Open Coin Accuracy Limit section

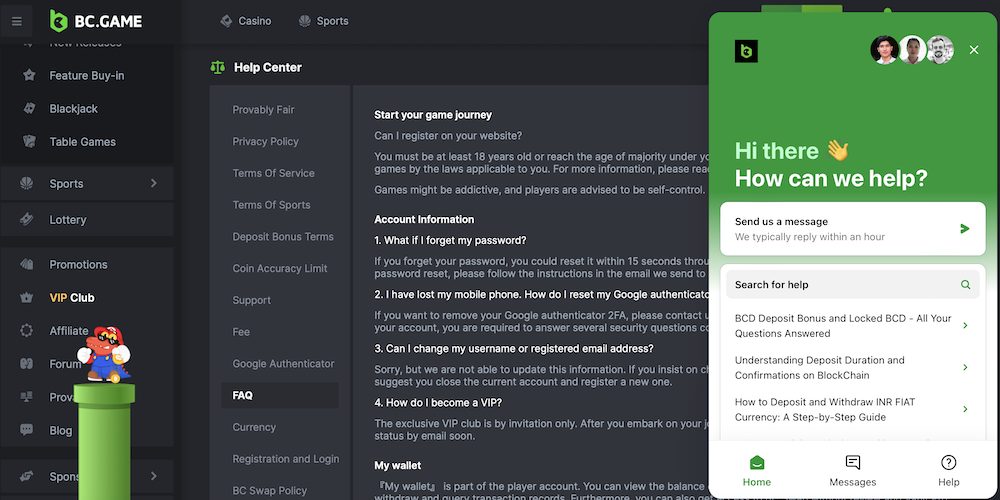(280, 268)
